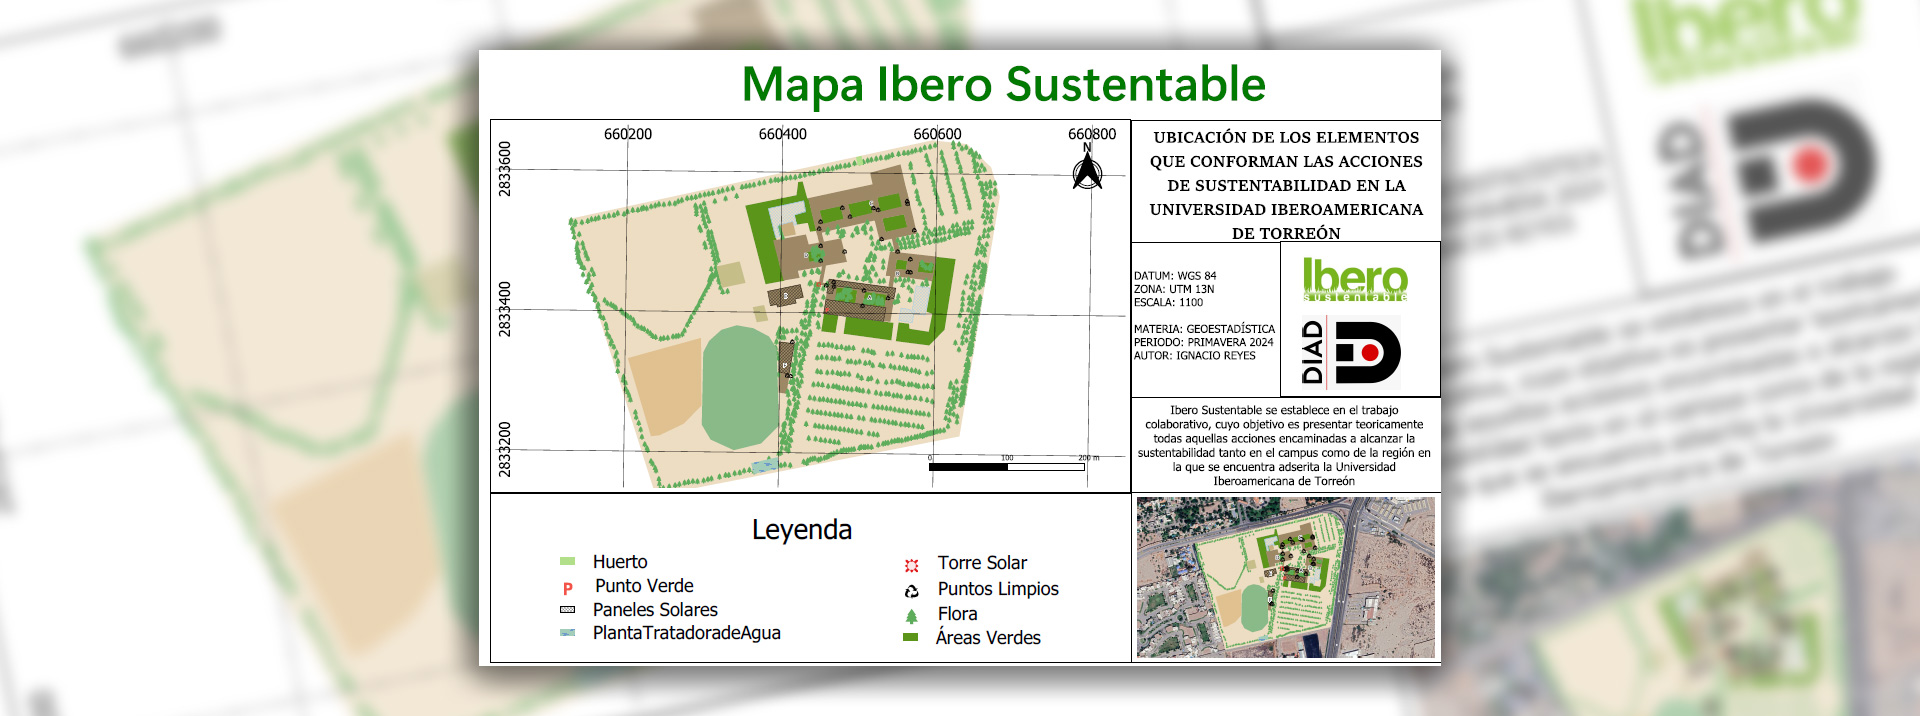Select the "Paneles Solares" legend label

click(x=655, y=610)
